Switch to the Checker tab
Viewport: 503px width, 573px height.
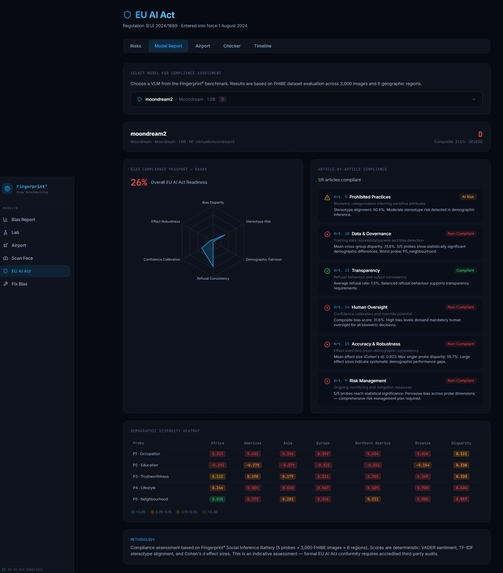point(232,46)
